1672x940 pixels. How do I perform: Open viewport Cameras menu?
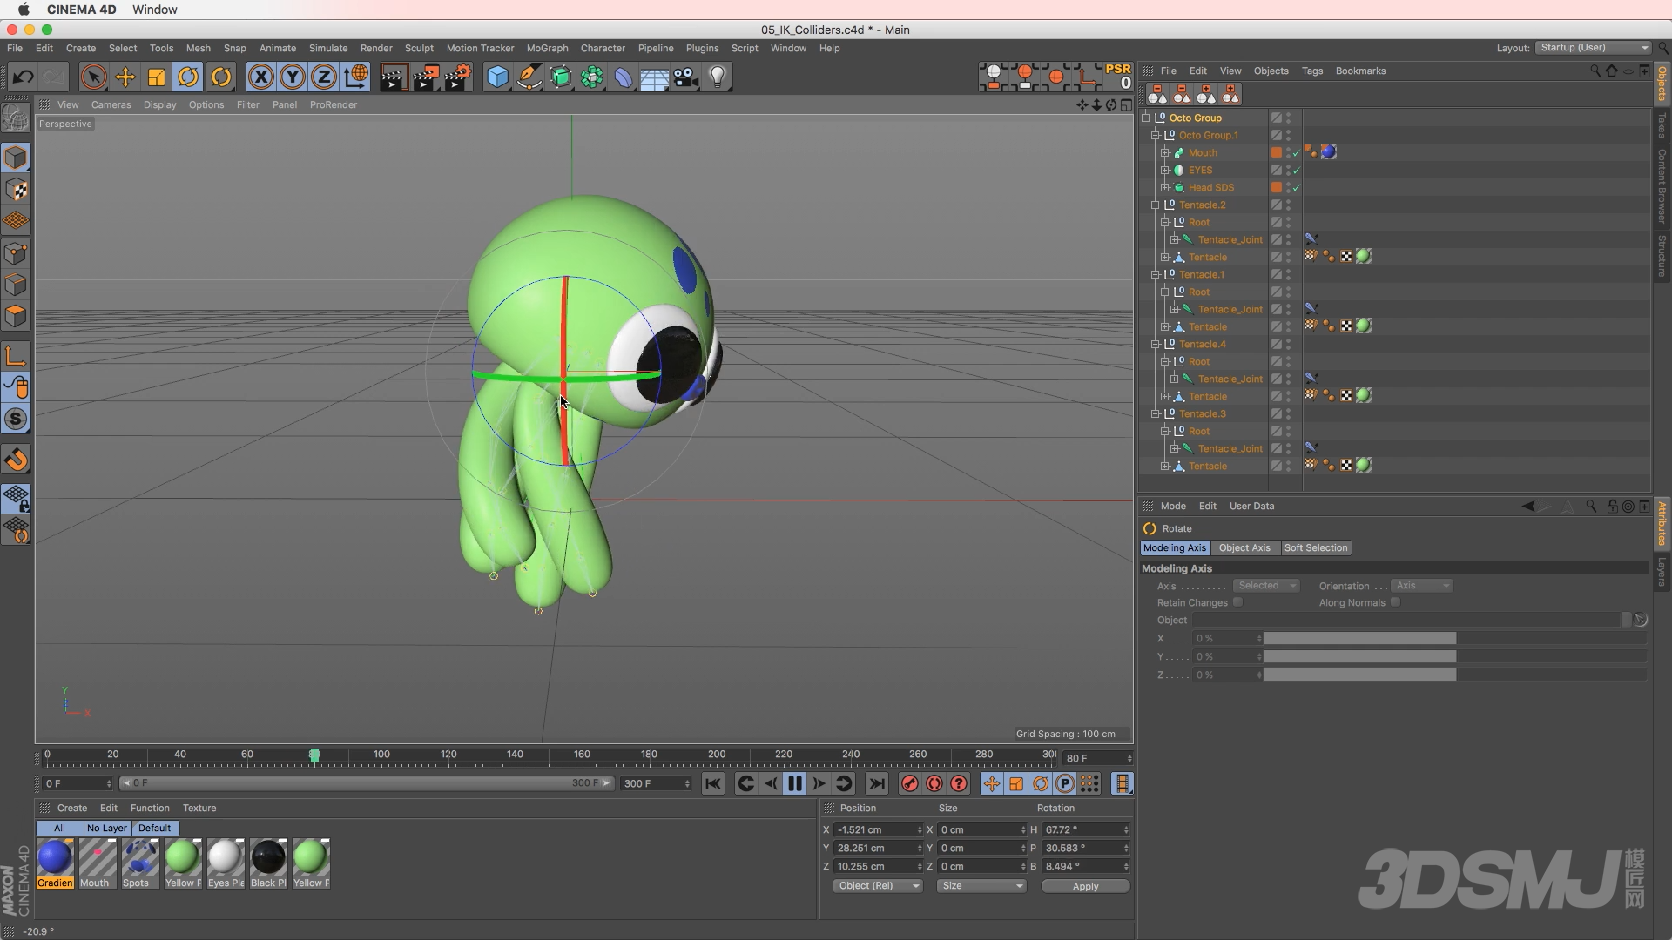click(111, 105)
